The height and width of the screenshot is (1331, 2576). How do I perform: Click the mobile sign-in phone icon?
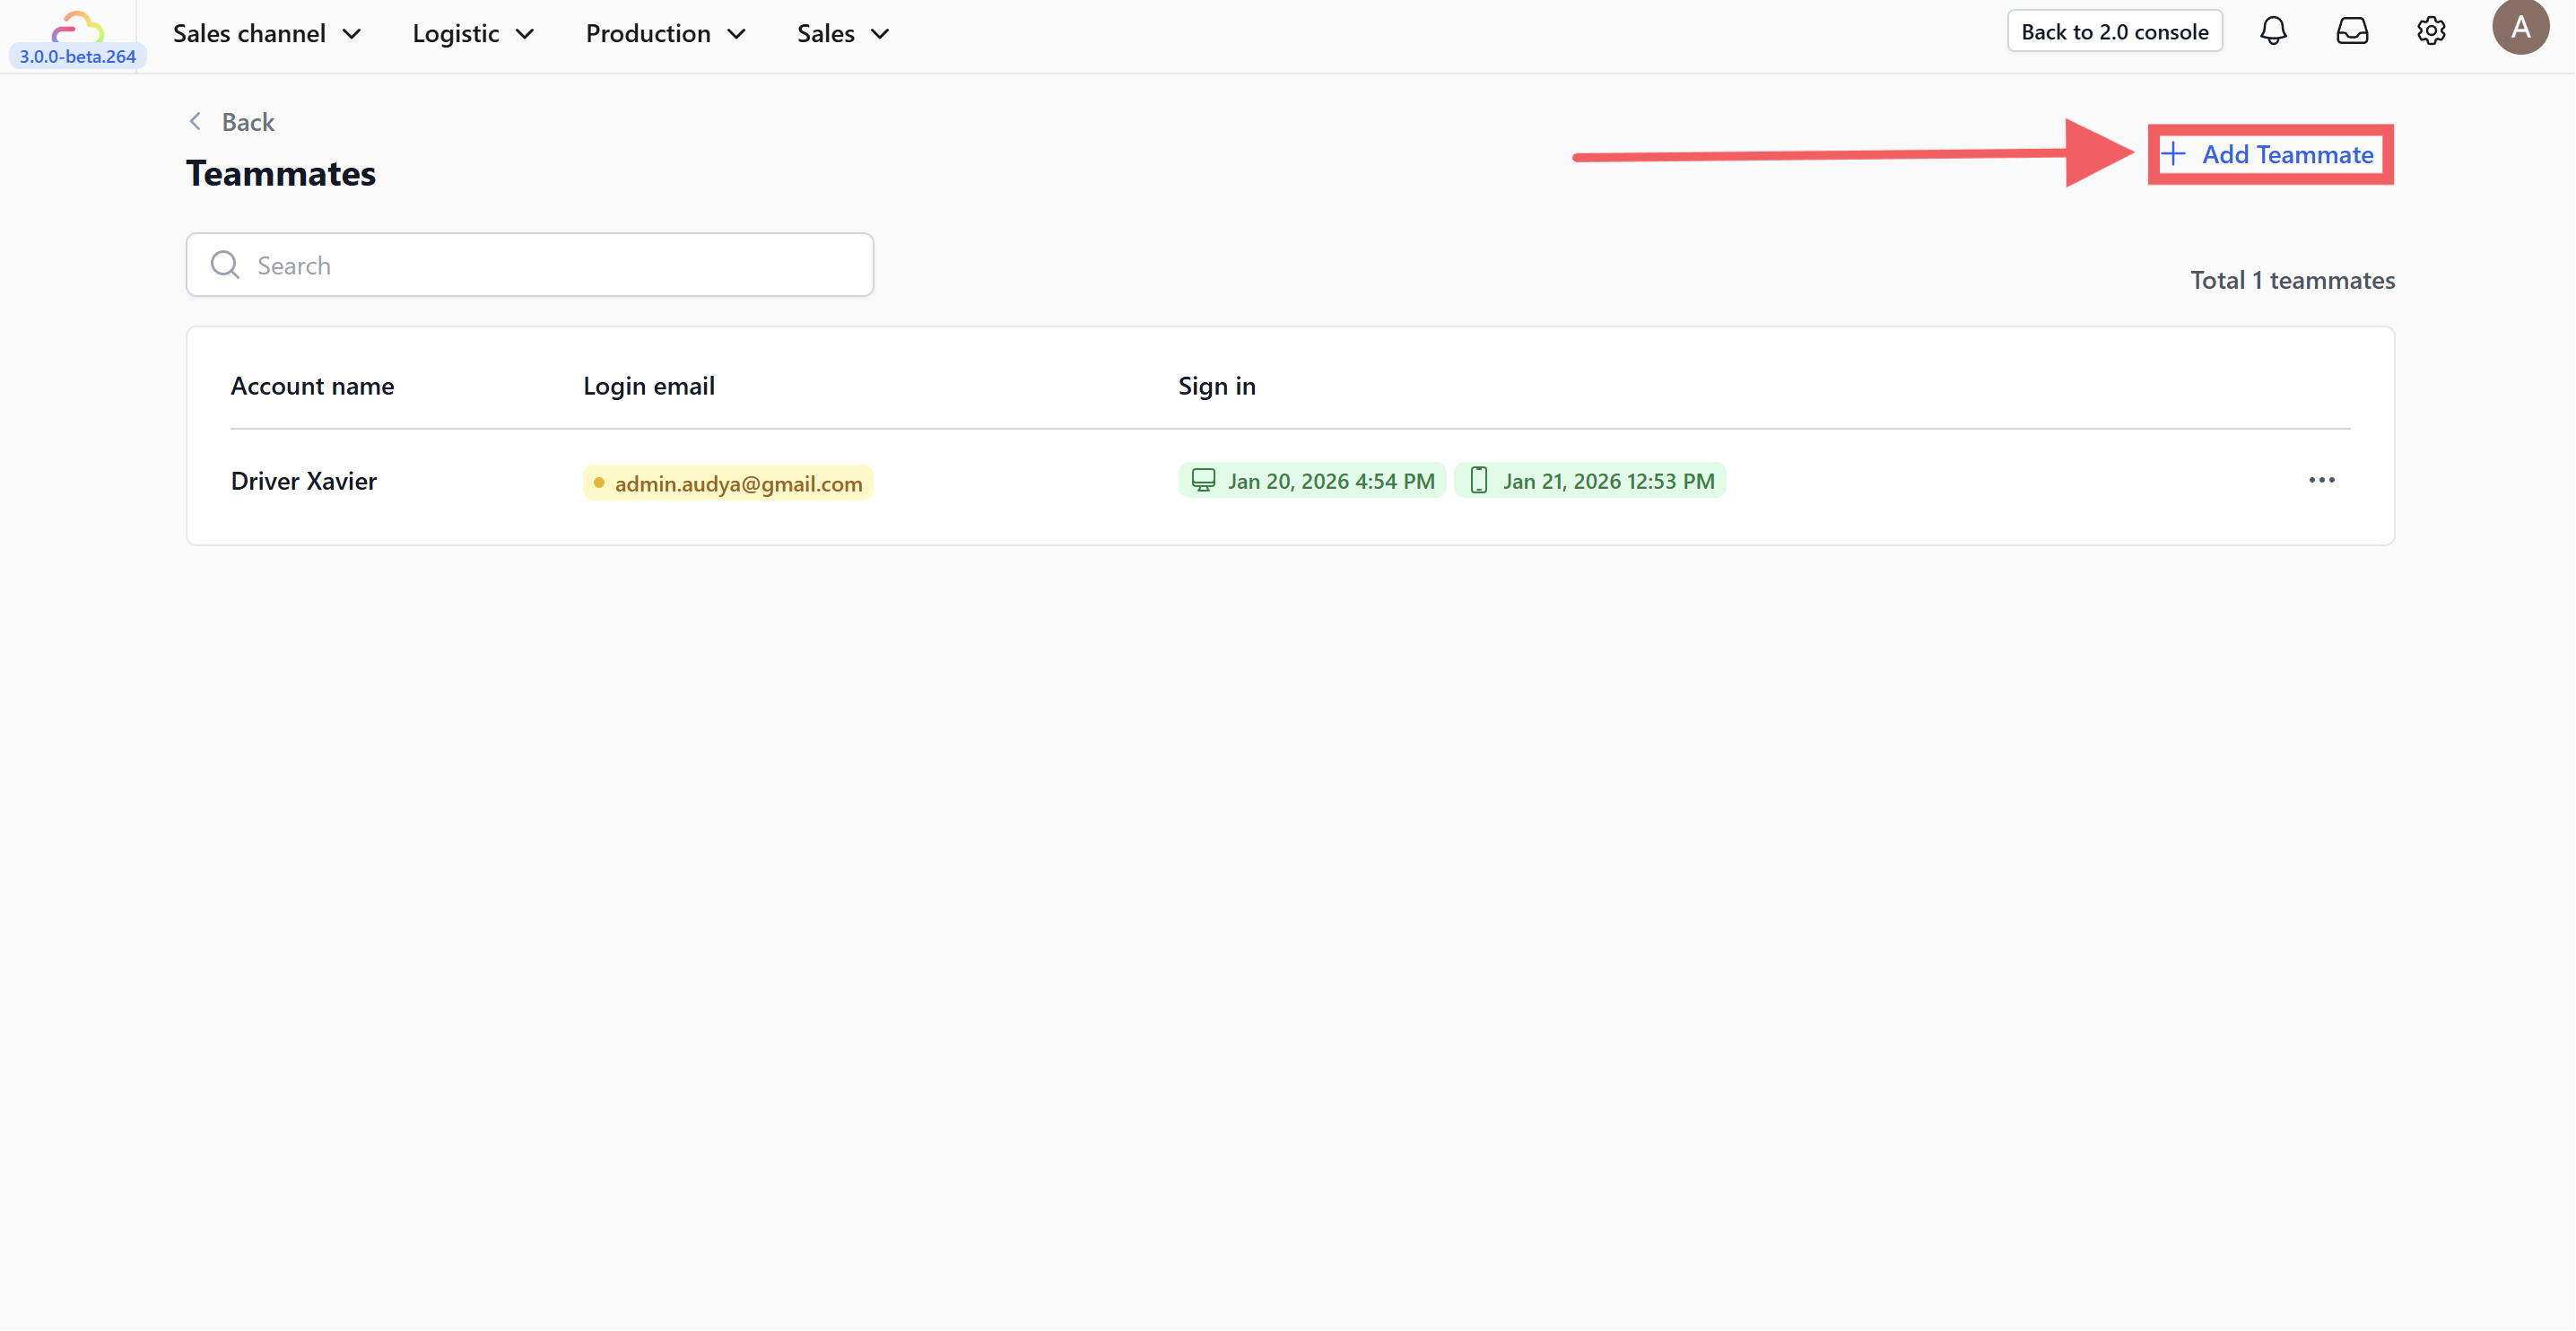coord(1478,481)
